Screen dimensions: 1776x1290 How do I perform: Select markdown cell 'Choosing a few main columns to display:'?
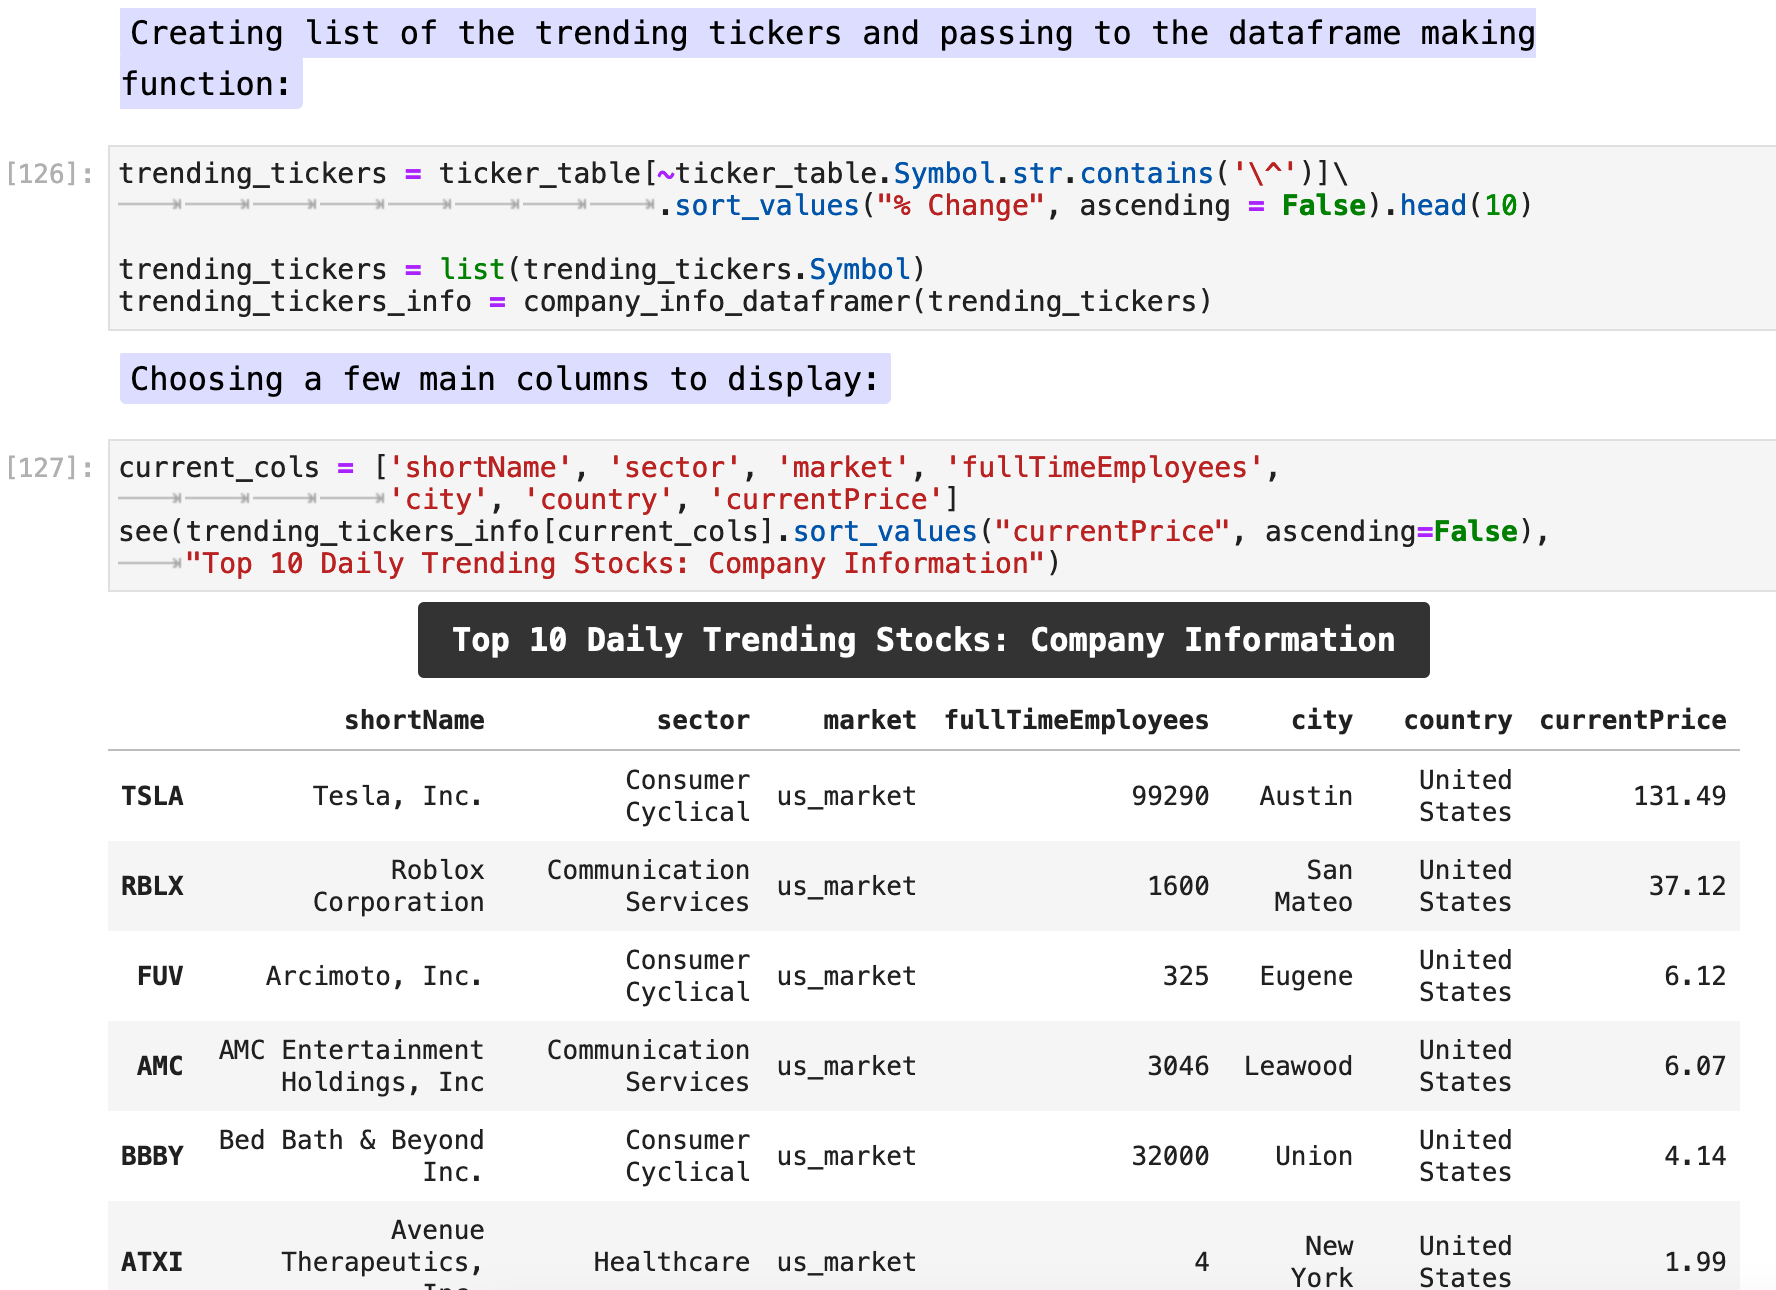tap(505, 379)
